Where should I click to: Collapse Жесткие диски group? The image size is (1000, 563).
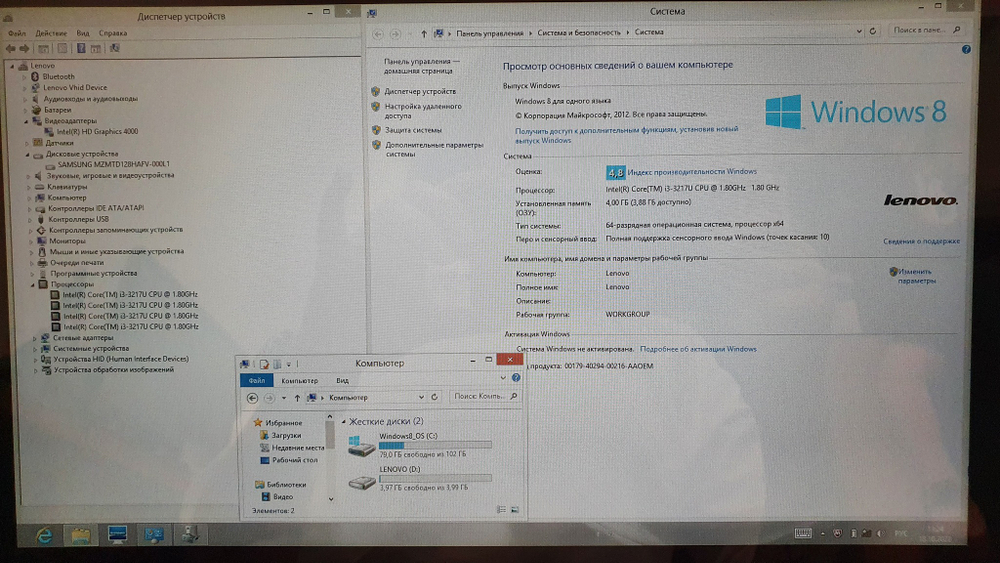point(344,421)
